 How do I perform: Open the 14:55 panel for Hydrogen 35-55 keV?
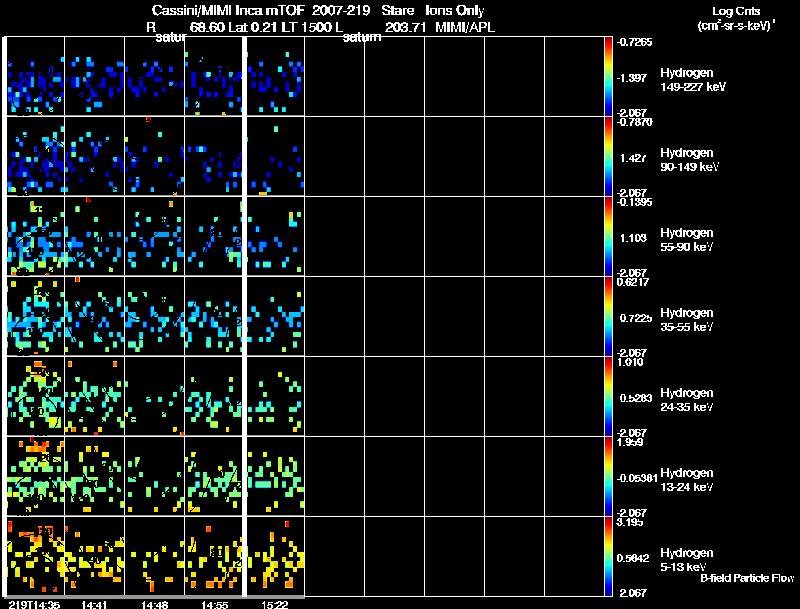[213, 316]
